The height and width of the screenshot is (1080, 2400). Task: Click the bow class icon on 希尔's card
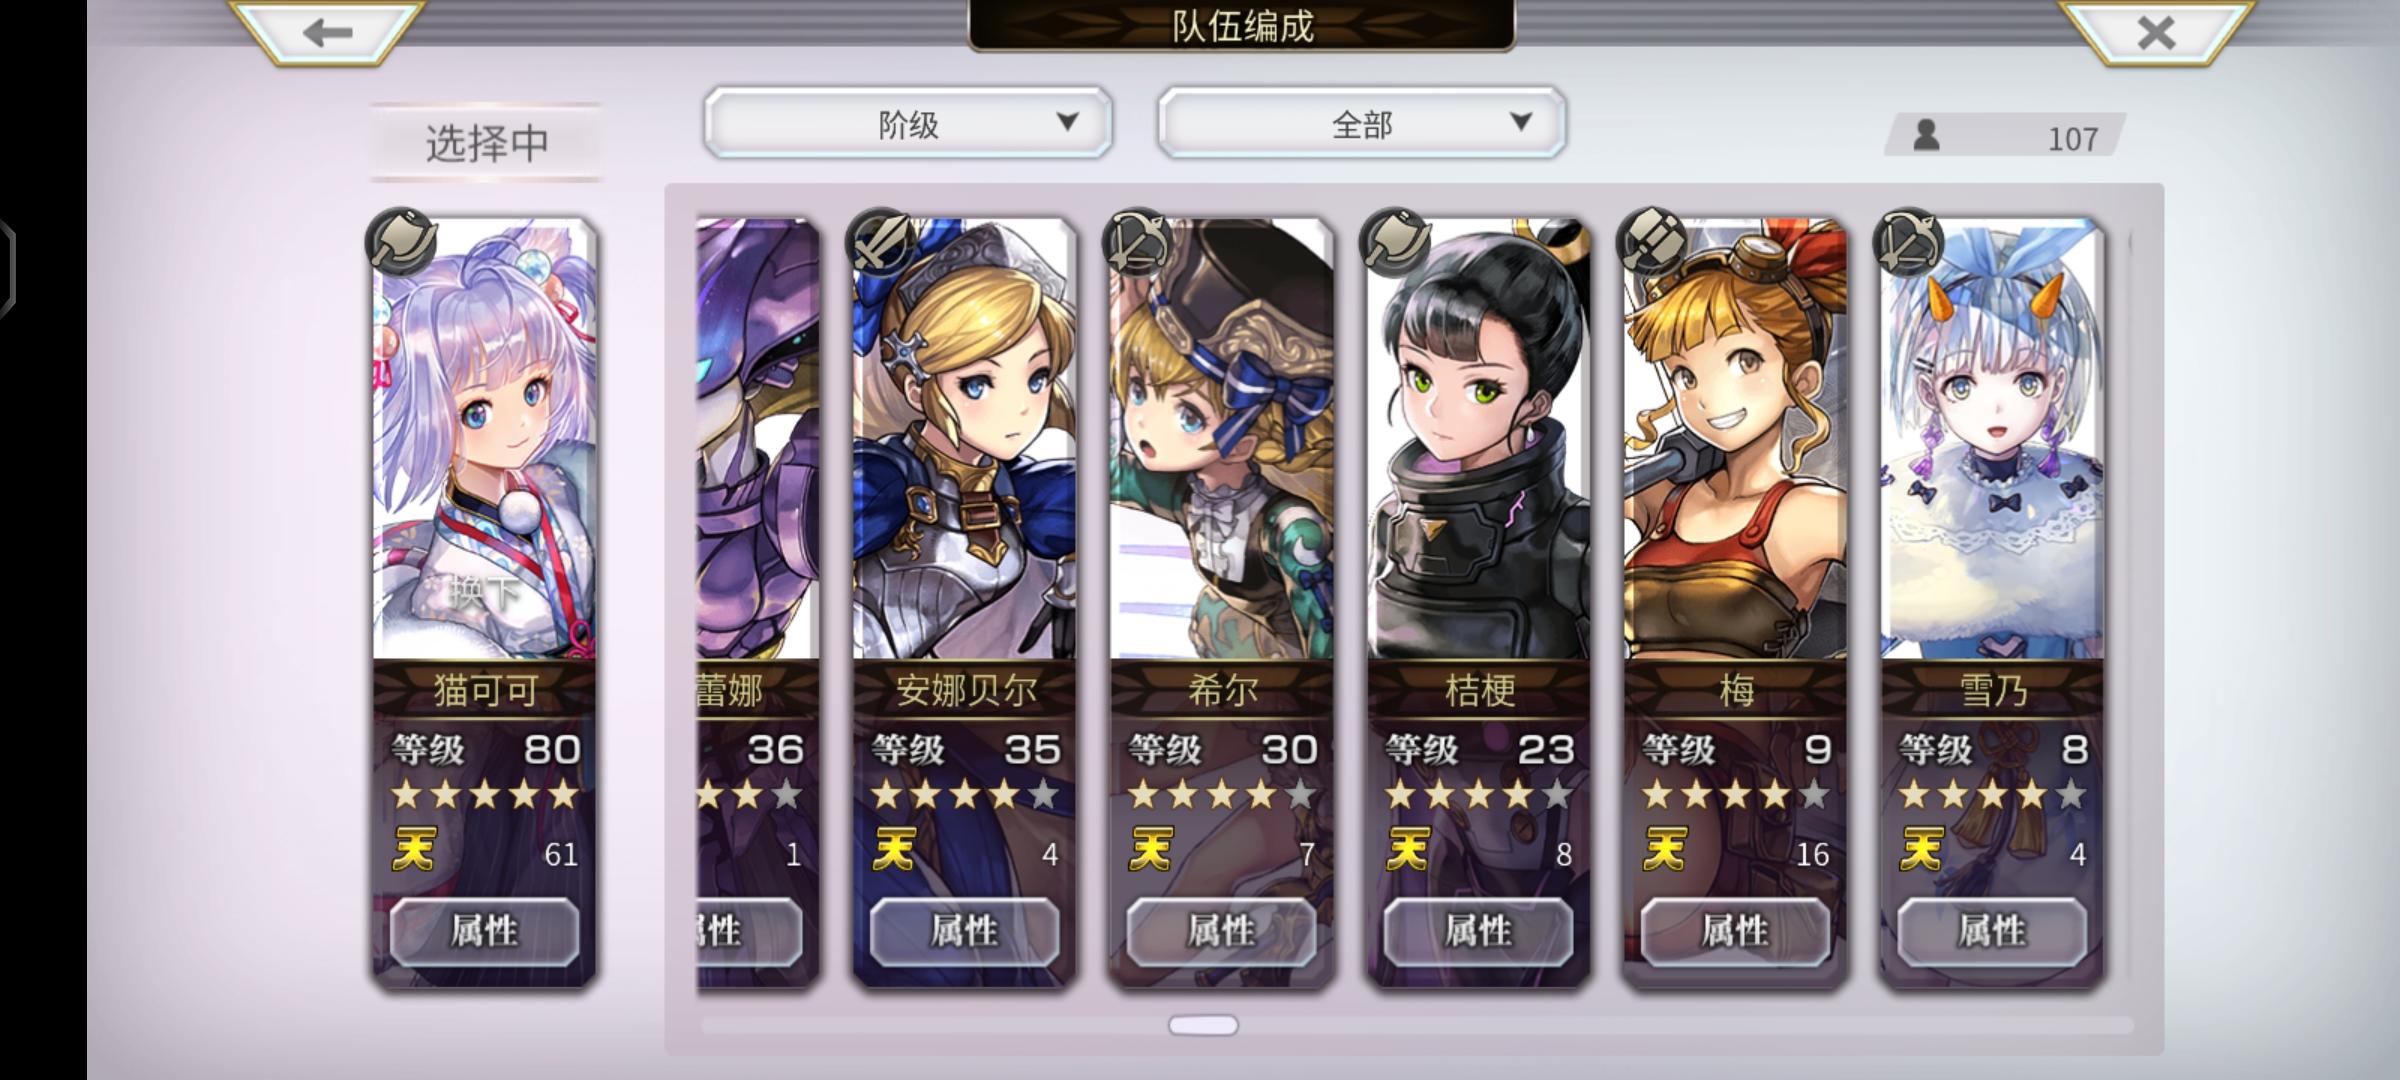pyautogui.click(x=1138, y=241)
